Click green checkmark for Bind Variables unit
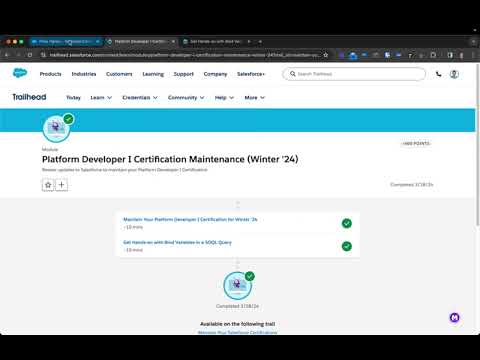 (347, 246)
